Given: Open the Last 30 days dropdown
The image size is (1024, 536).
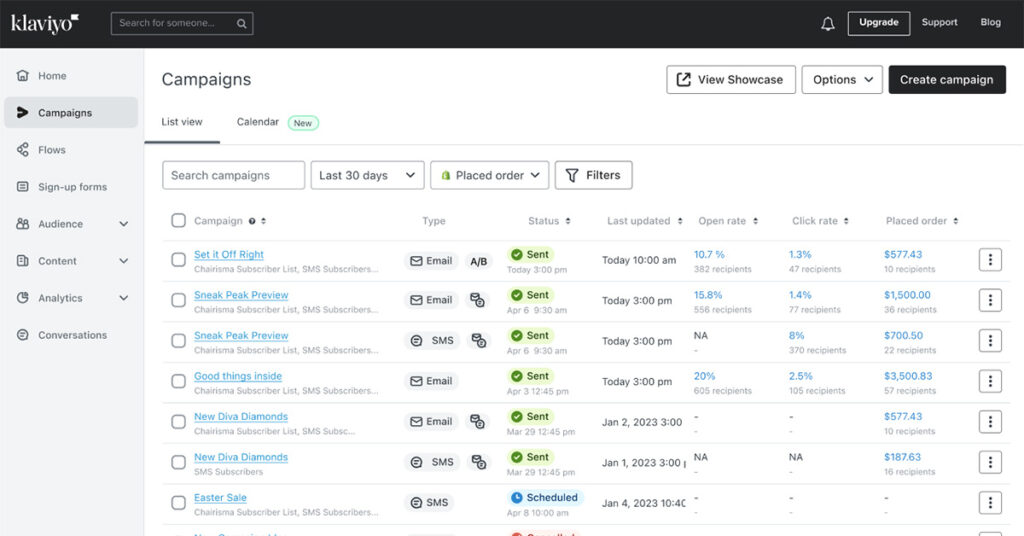Looking at the screenshot, I should point(367,175).
